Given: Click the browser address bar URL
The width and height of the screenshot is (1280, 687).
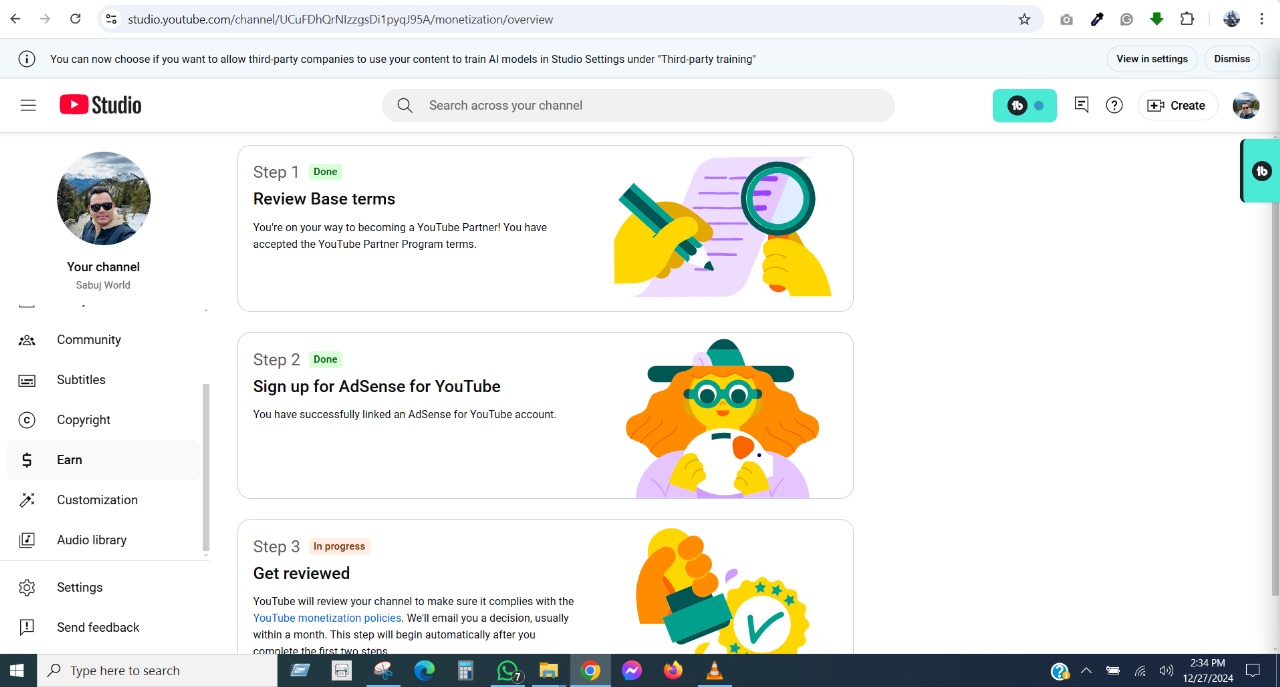Looking at the screenshot, I should click(x=340, y=19).
